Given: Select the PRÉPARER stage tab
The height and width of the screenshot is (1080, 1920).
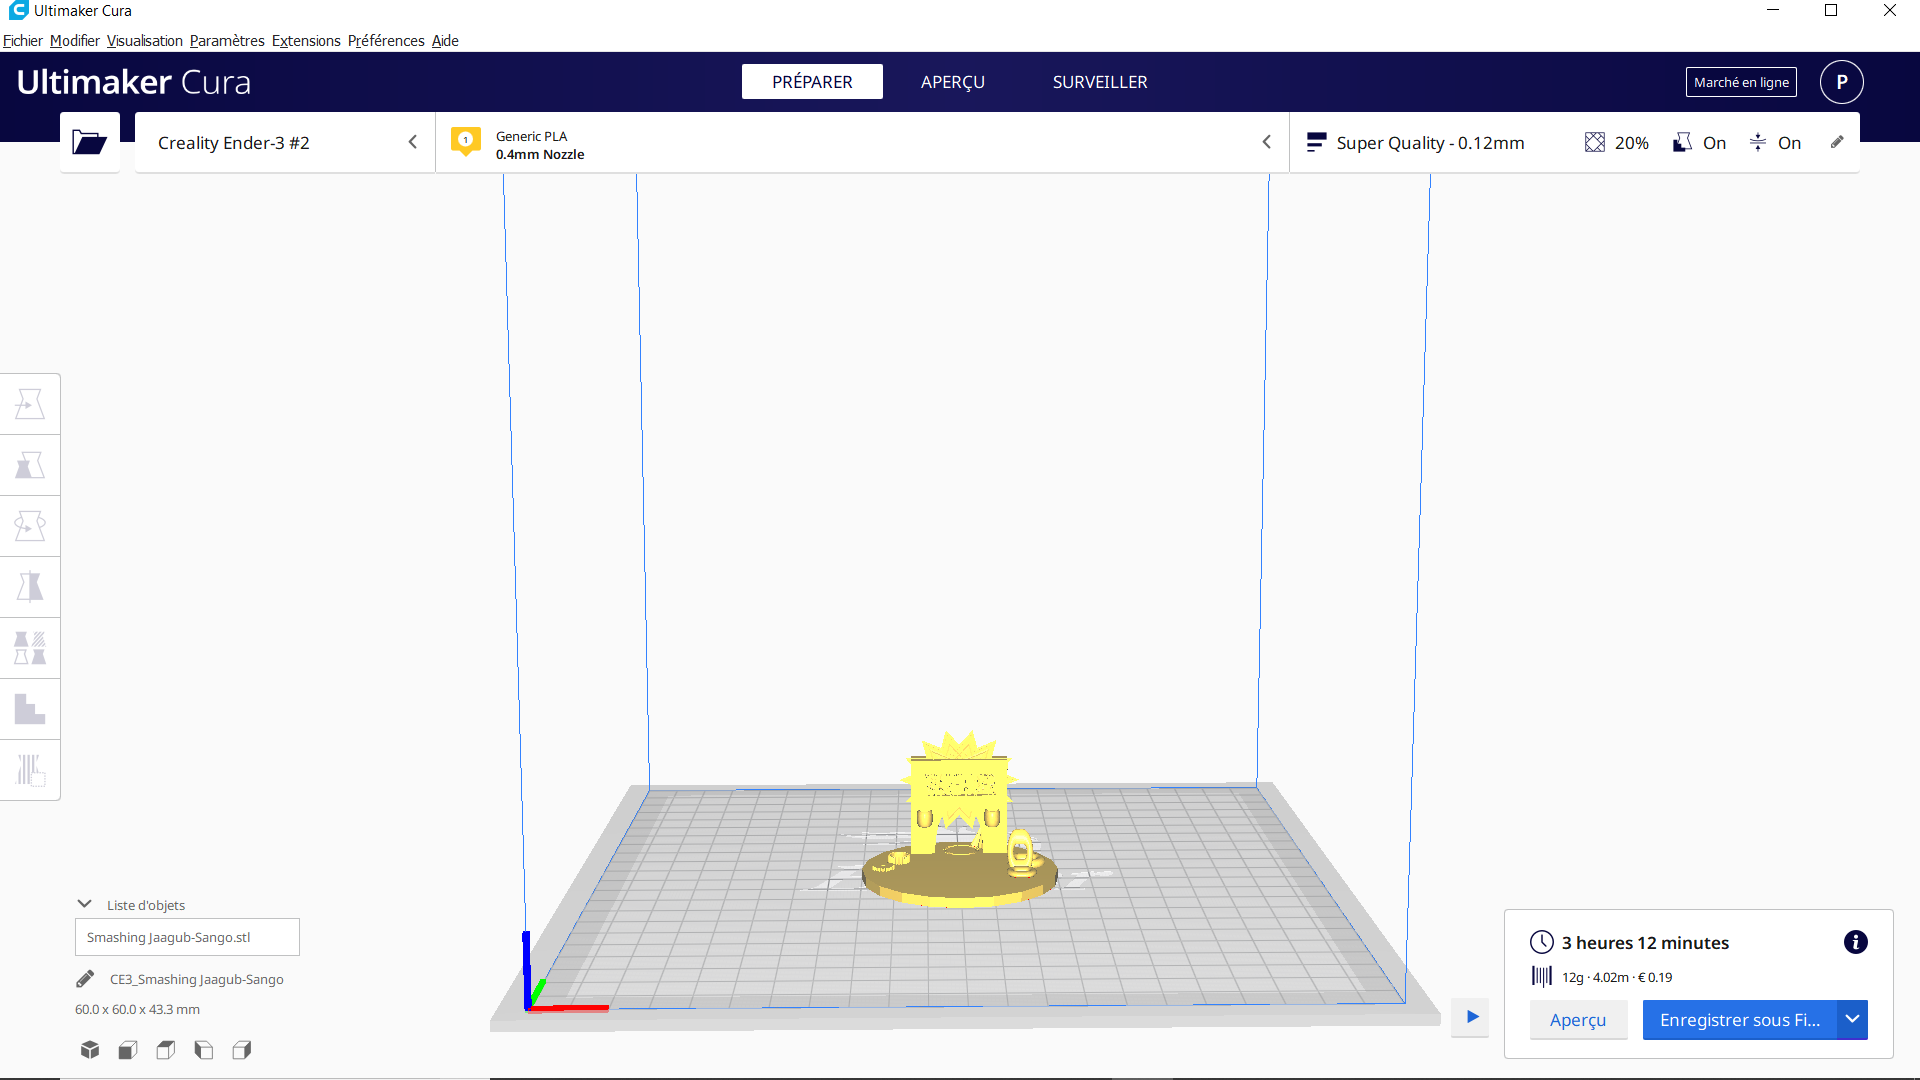Looking at the screenshot, I should pyautogui.click(x=812, y=82).
